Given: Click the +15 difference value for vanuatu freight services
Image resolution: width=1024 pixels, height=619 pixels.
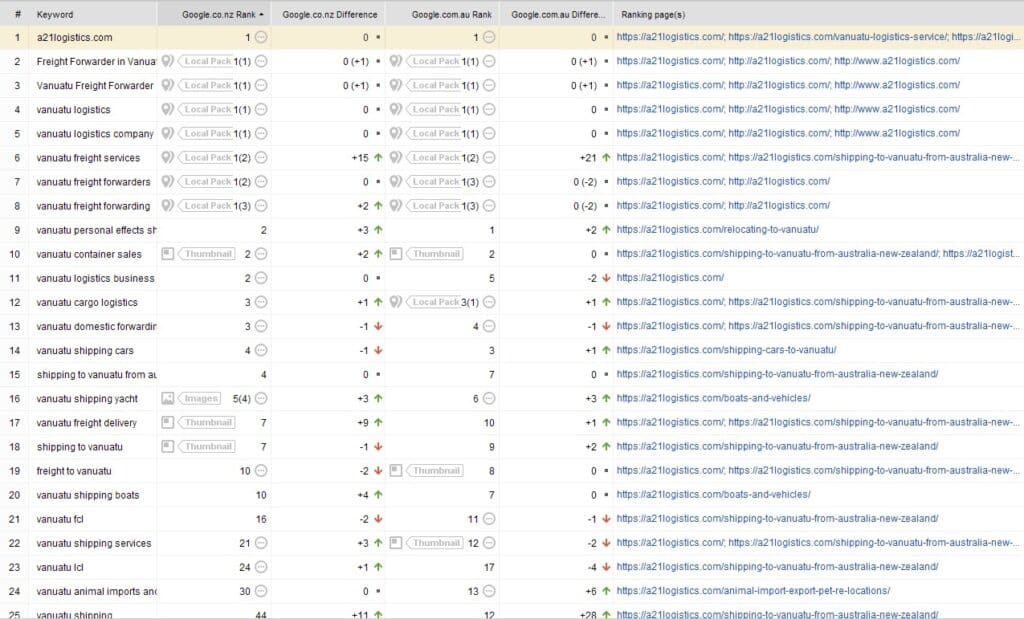Looking at the screenshot, I should pyautogui.click(x=360, y=158).
